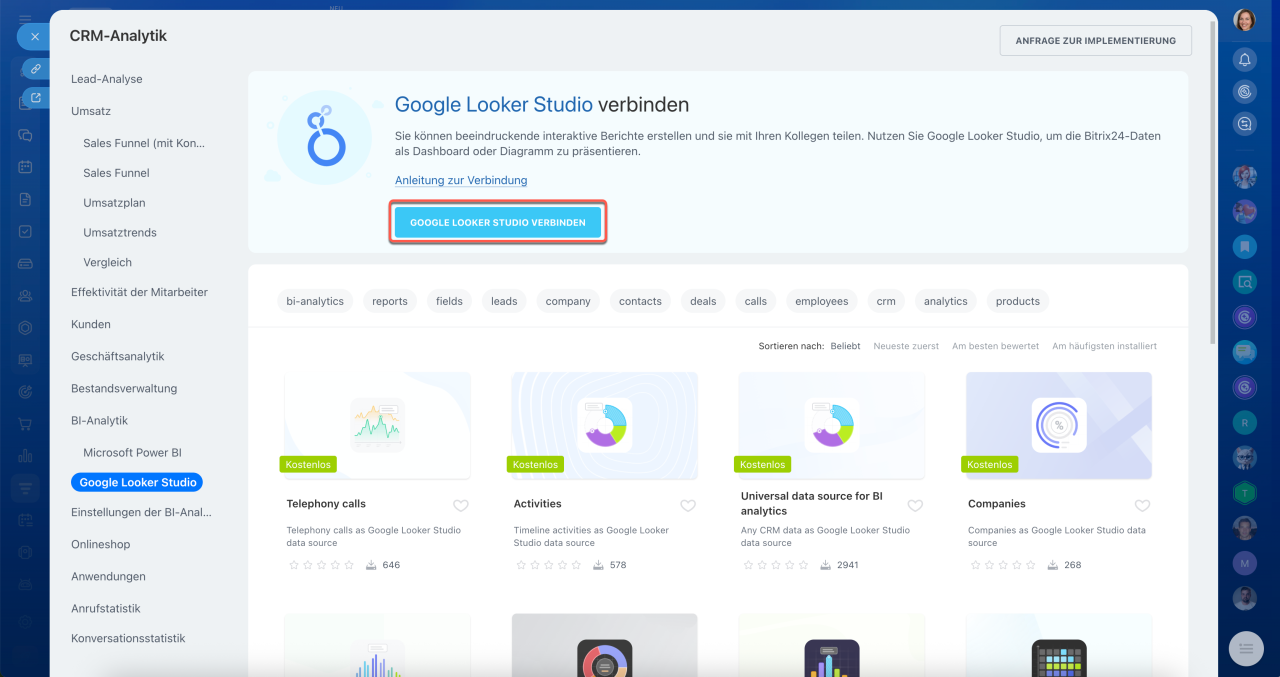Open Geschäftsanalytik section
1280x677 pixels.
click(117, 356)
